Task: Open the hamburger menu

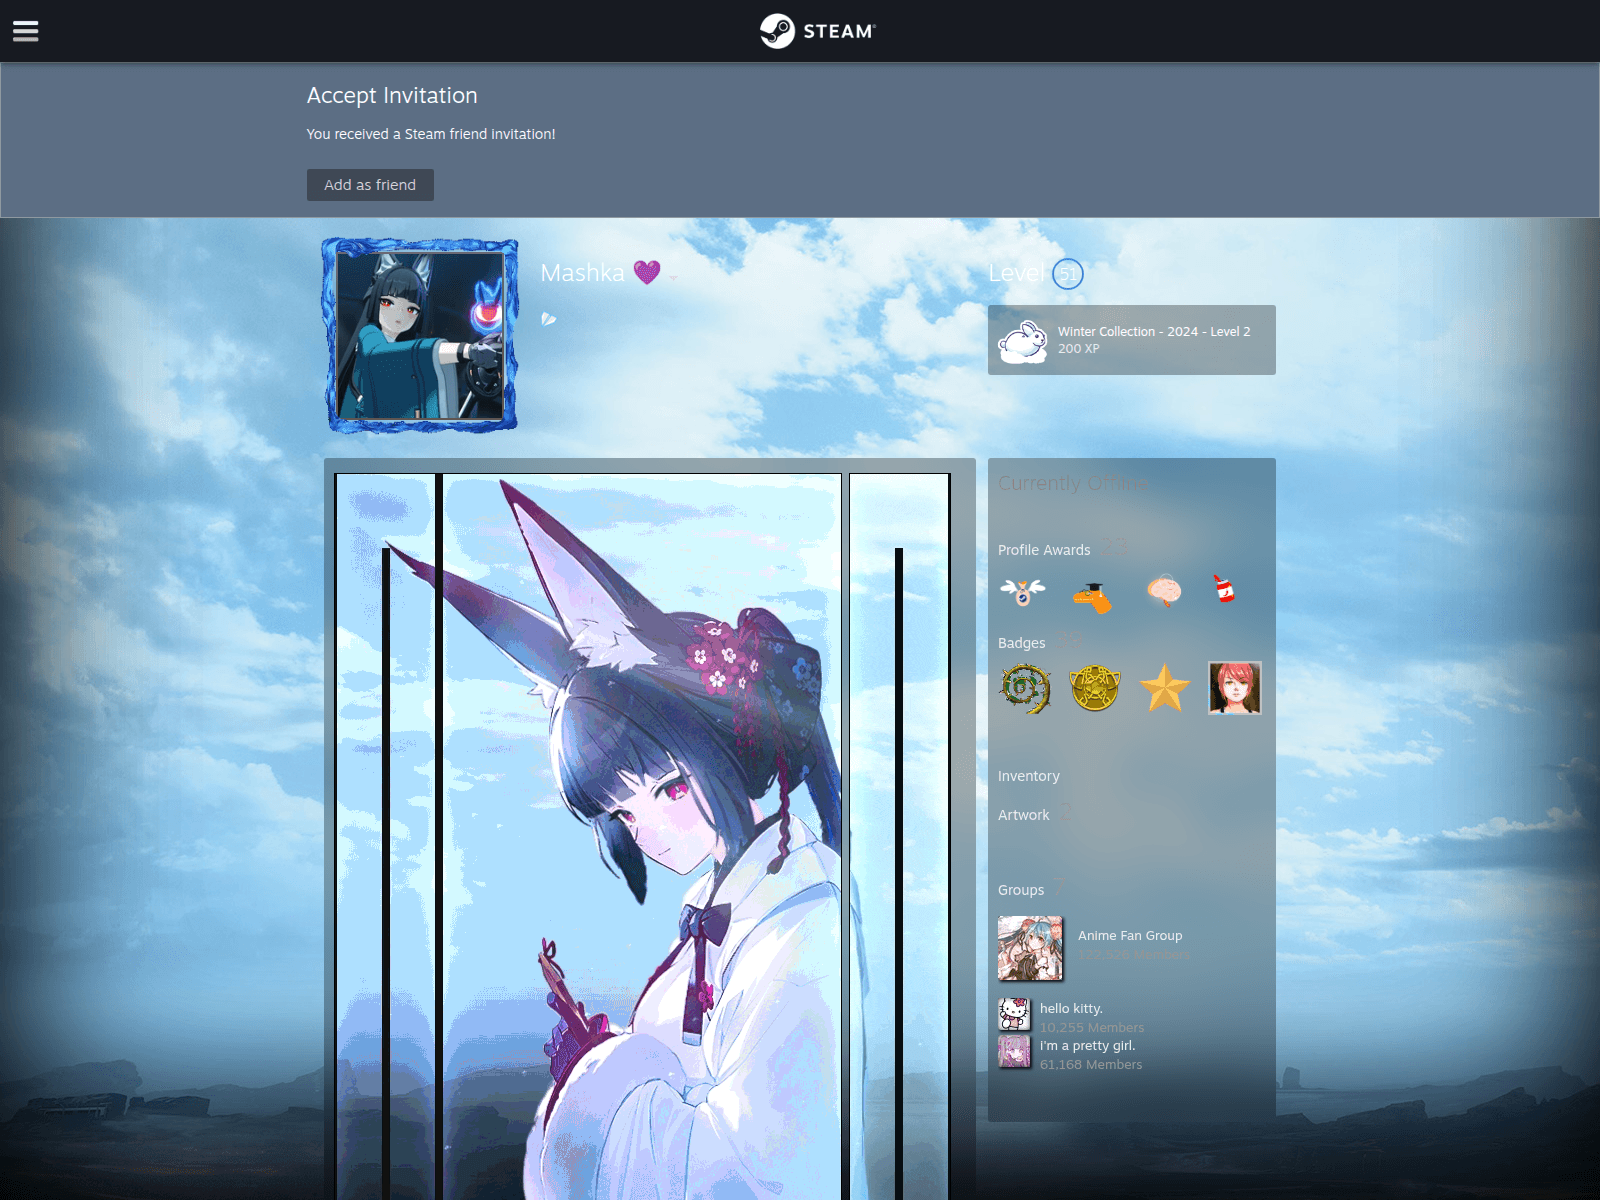Action: click(x=26, y=31)
